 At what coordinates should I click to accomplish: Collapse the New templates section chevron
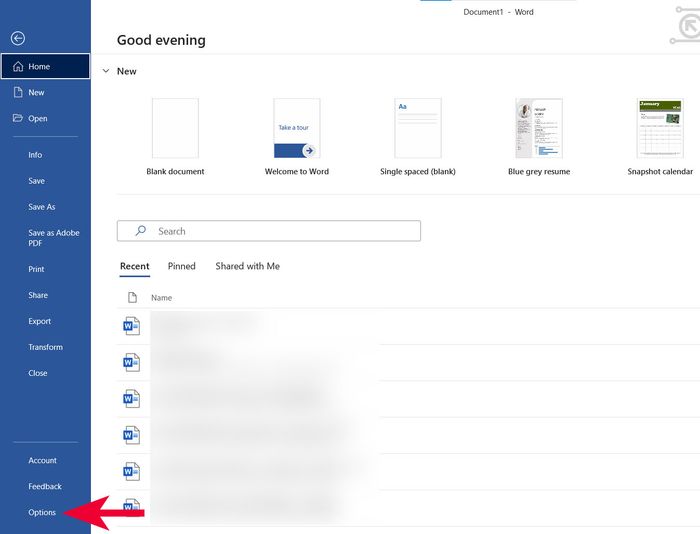106,71
